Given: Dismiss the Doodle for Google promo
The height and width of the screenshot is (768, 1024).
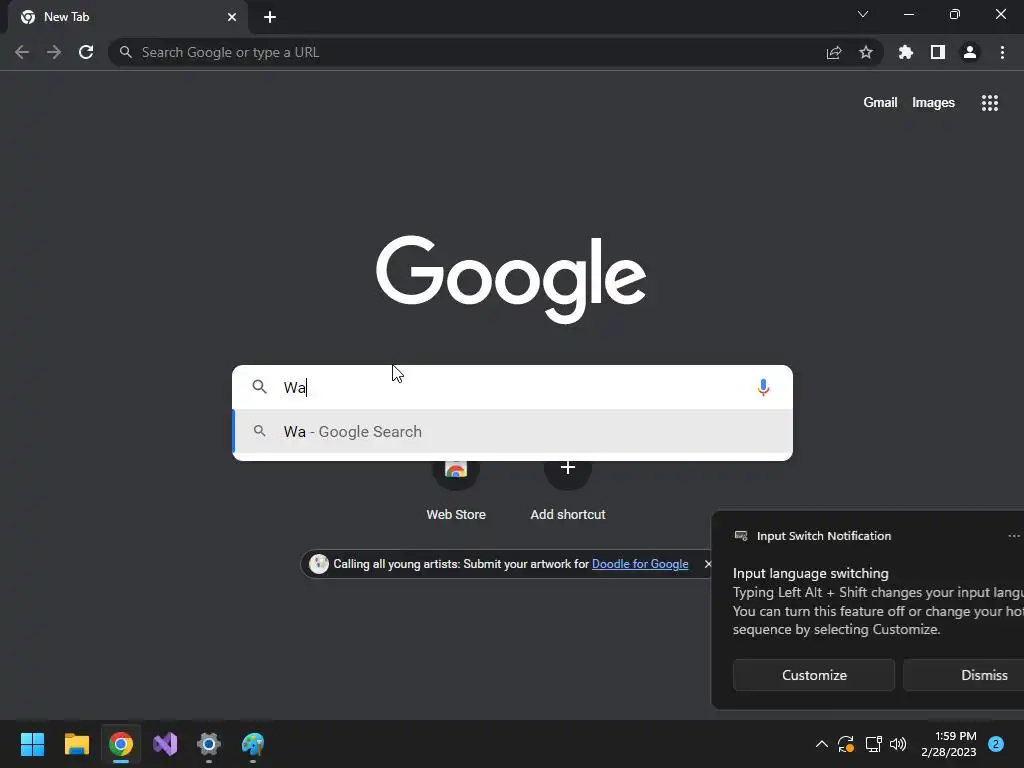Looking at the screenshot, I should pyautogui.click(x=707, y=564).
